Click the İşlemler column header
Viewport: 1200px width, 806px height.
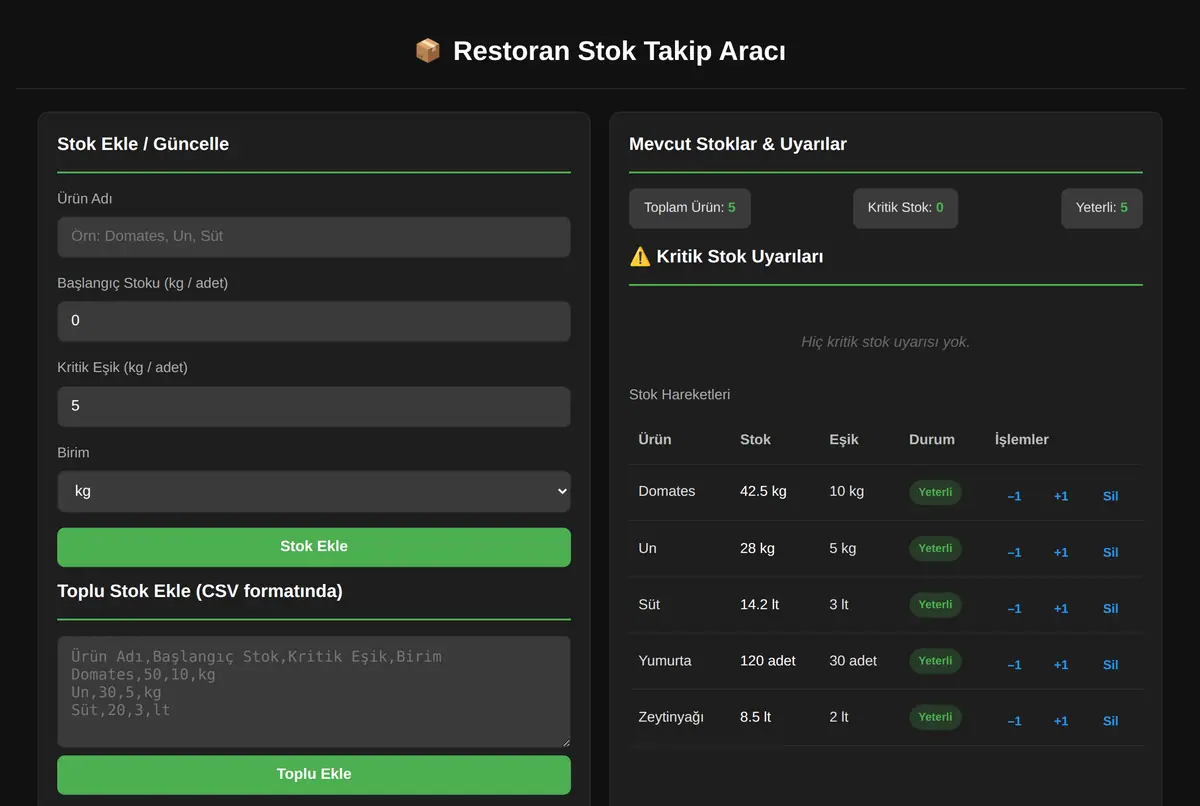point(1022,440)
